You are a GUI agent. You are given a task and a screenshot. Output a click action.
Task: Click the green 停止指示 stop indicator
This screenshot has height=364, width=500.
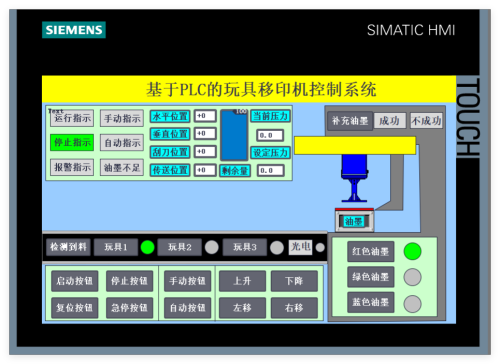coord(72,142)
